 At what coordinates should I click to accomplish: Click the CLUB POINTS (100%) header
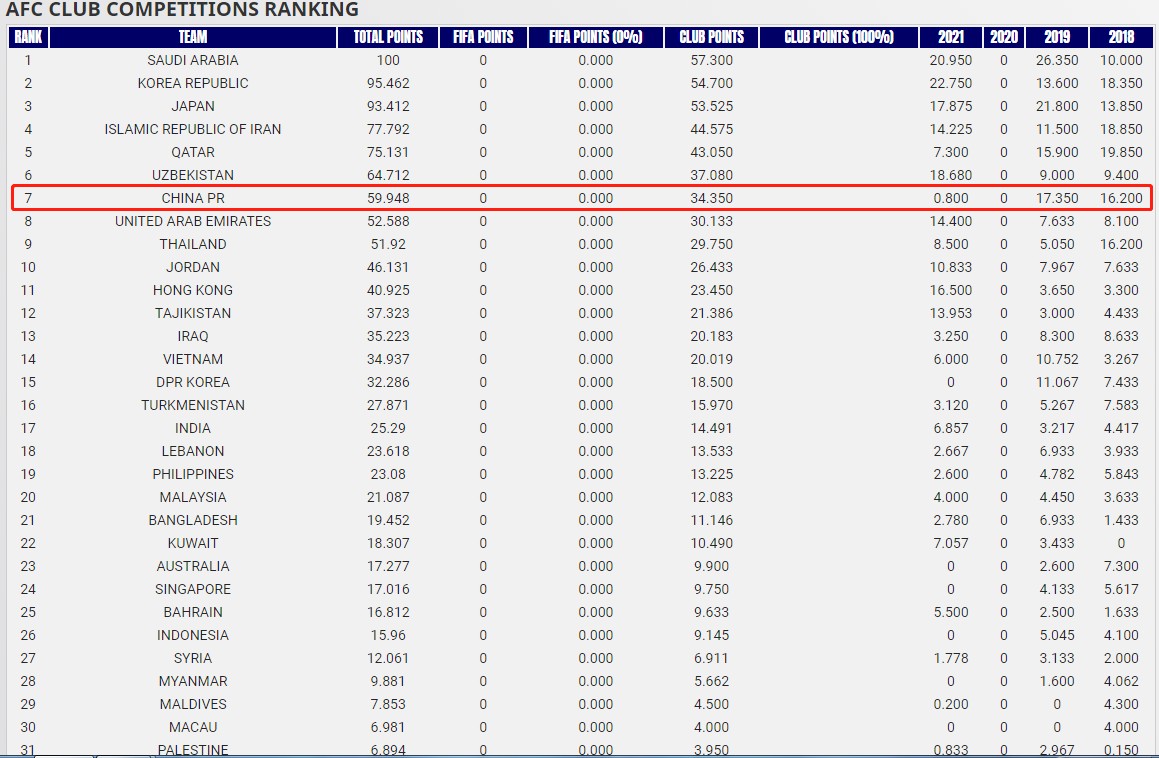coord(839,37)
